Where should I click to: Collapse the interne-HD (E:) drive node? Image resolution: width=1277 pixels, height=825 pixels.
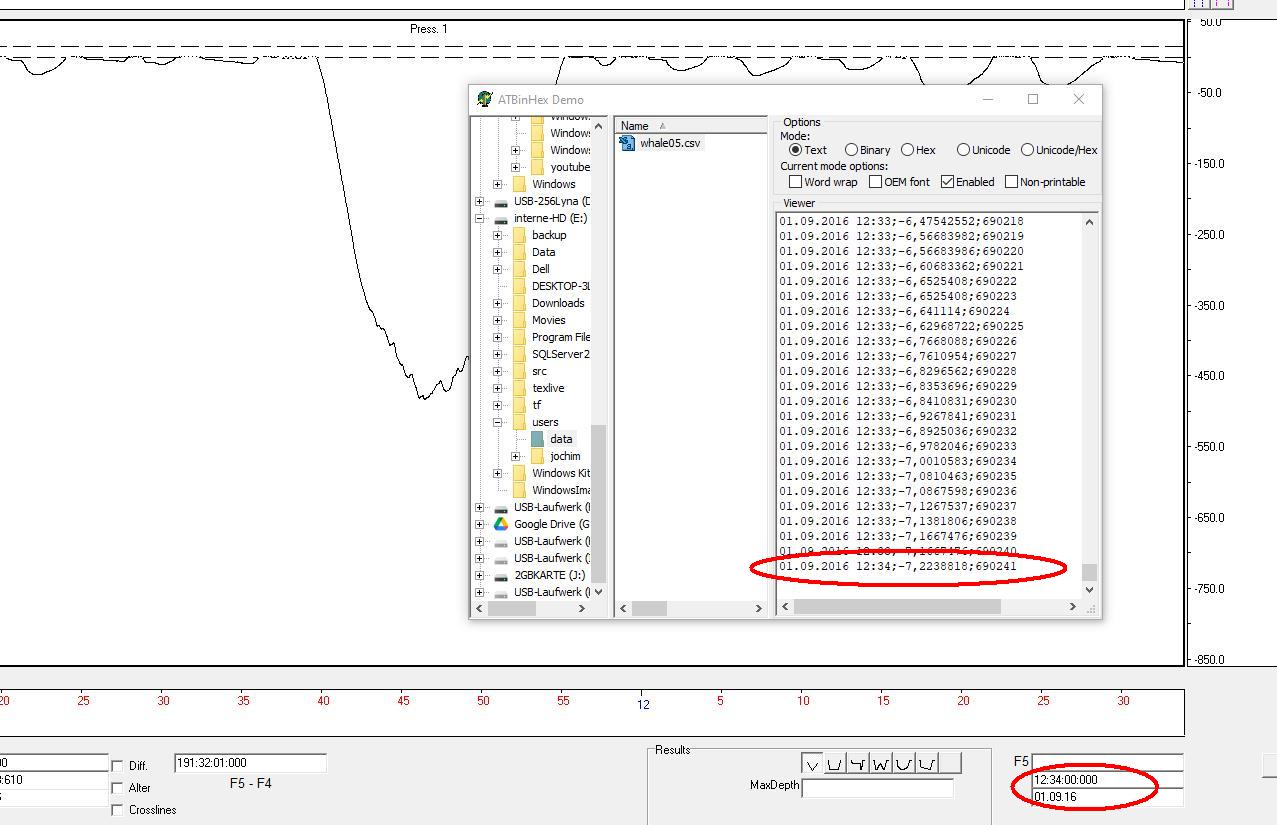pyautogui.click(x=480, y=218)
